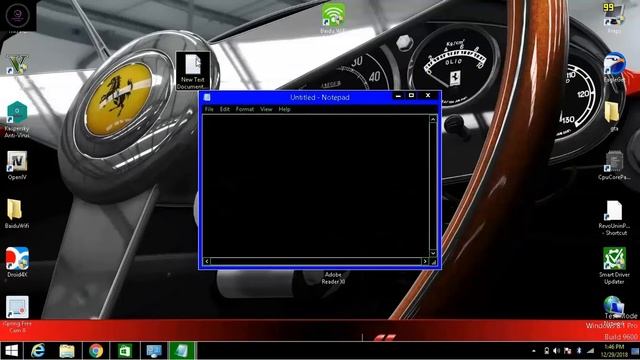This screenshot has height=360, width=640.
Task: Open the Help menu in Notepad
Action: click(284, 109)
